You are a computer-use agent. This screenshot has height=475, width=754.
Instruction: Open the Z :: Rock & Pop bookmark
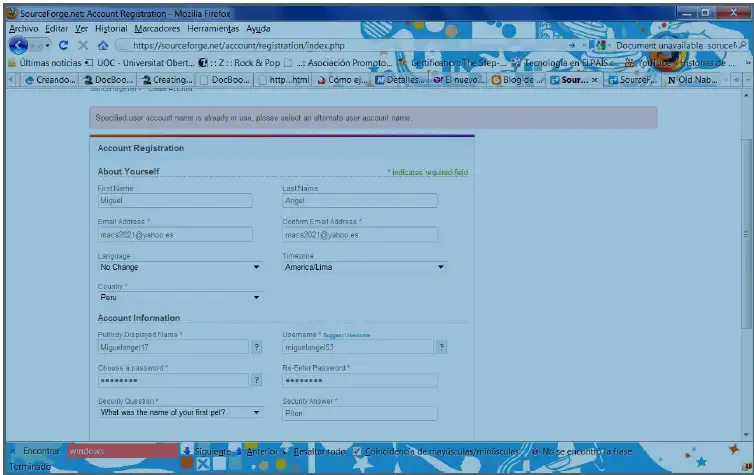click(239, 63)
